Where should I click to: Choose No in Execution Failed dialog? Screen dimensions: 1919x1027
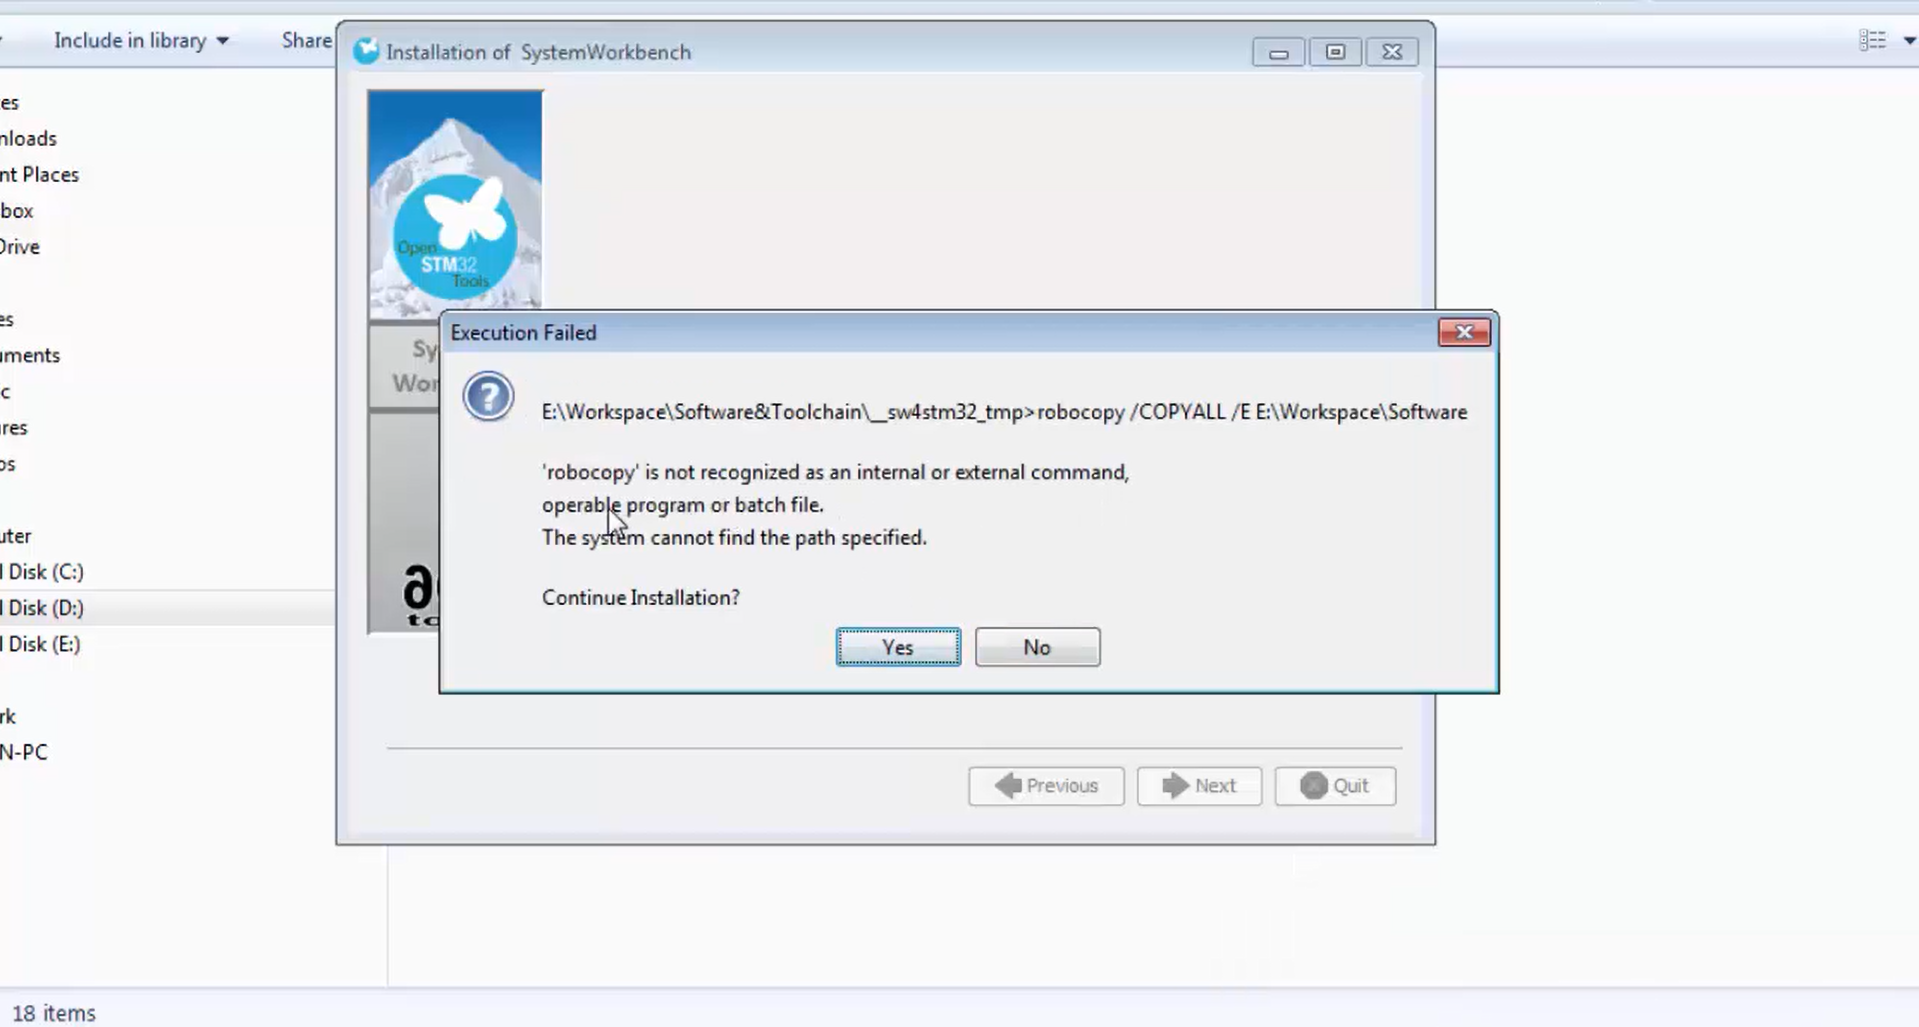(x=1037, y=647)
